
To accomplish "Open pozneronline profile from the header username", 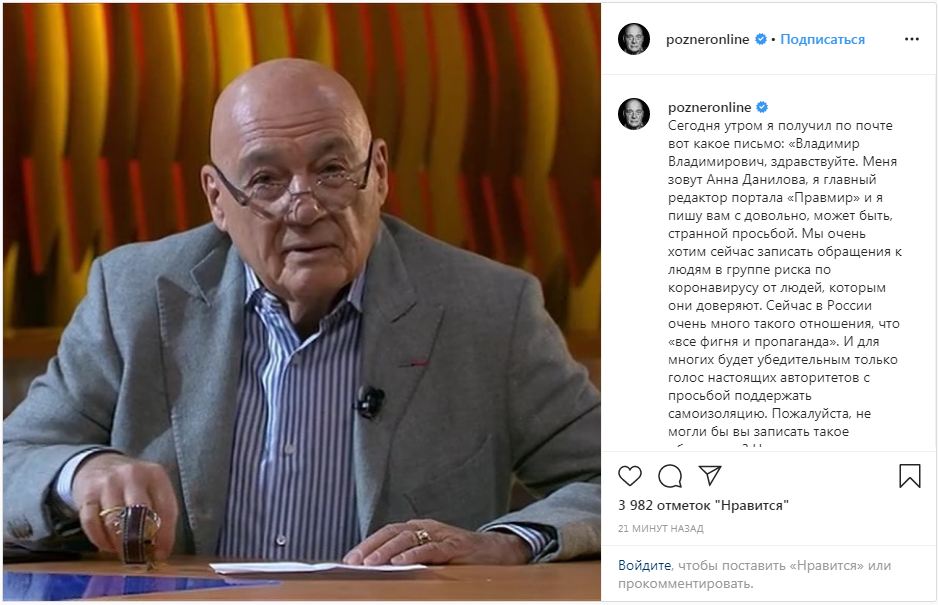I will pyautogui.click(x=707, y=39).
